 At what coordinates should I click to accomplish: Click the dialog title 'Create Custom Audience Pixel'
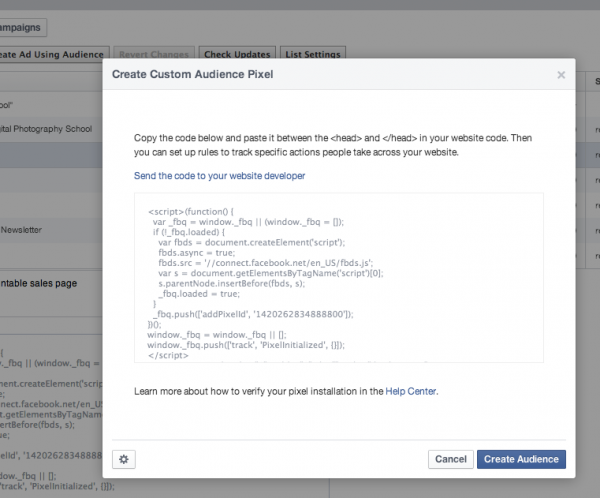(x=192, y=74)
